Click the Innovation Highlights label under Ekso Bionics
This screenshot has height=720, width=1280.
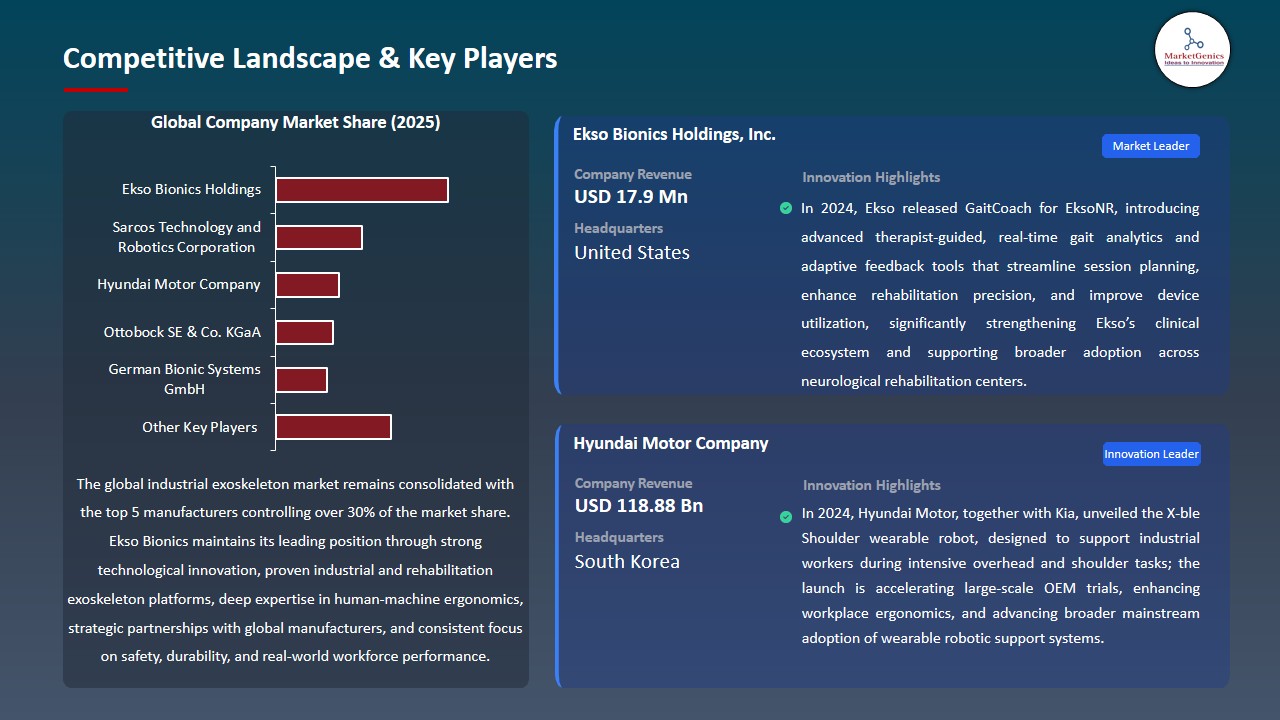(870, 177)
